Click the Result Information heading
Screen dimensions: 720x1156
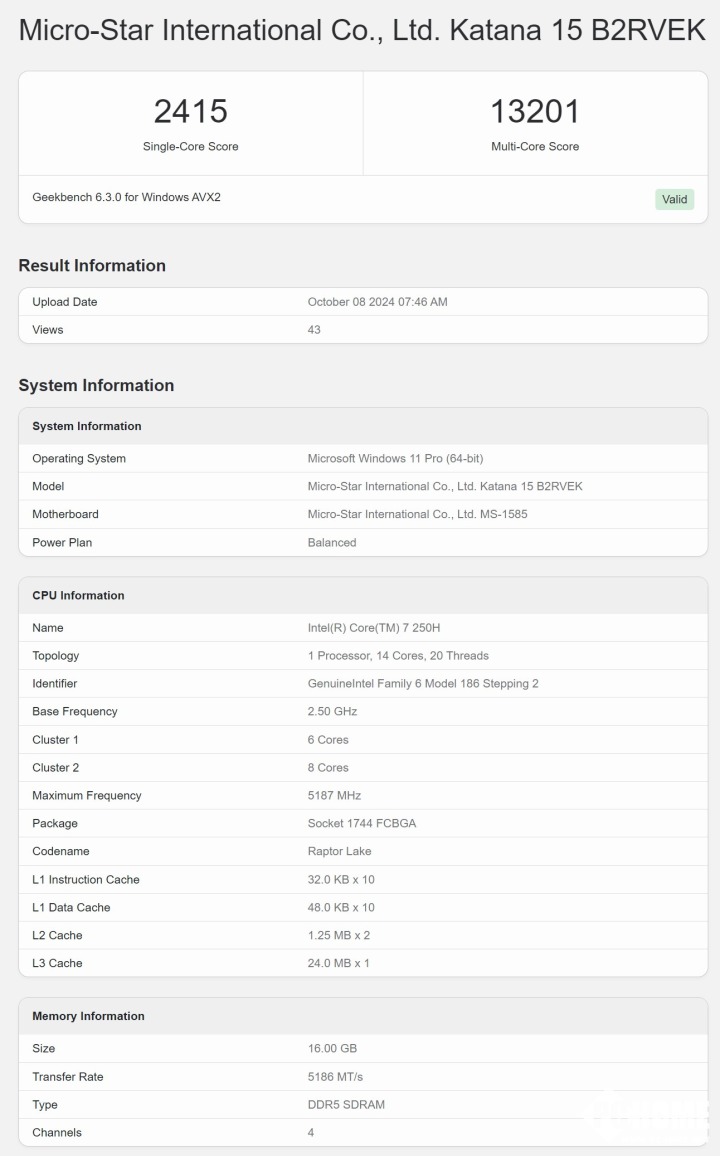pyautogui.click(x=92, y=265)
